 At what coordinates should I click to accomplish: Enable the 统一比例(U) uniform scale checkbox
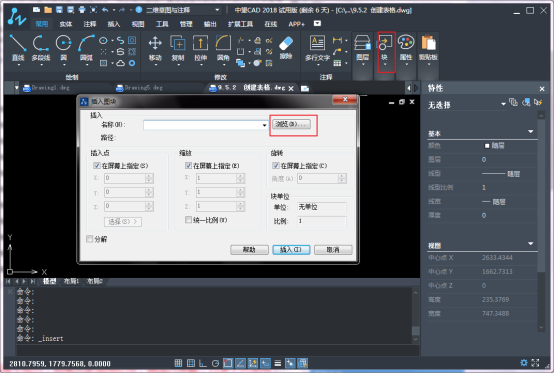pos(188,220)
